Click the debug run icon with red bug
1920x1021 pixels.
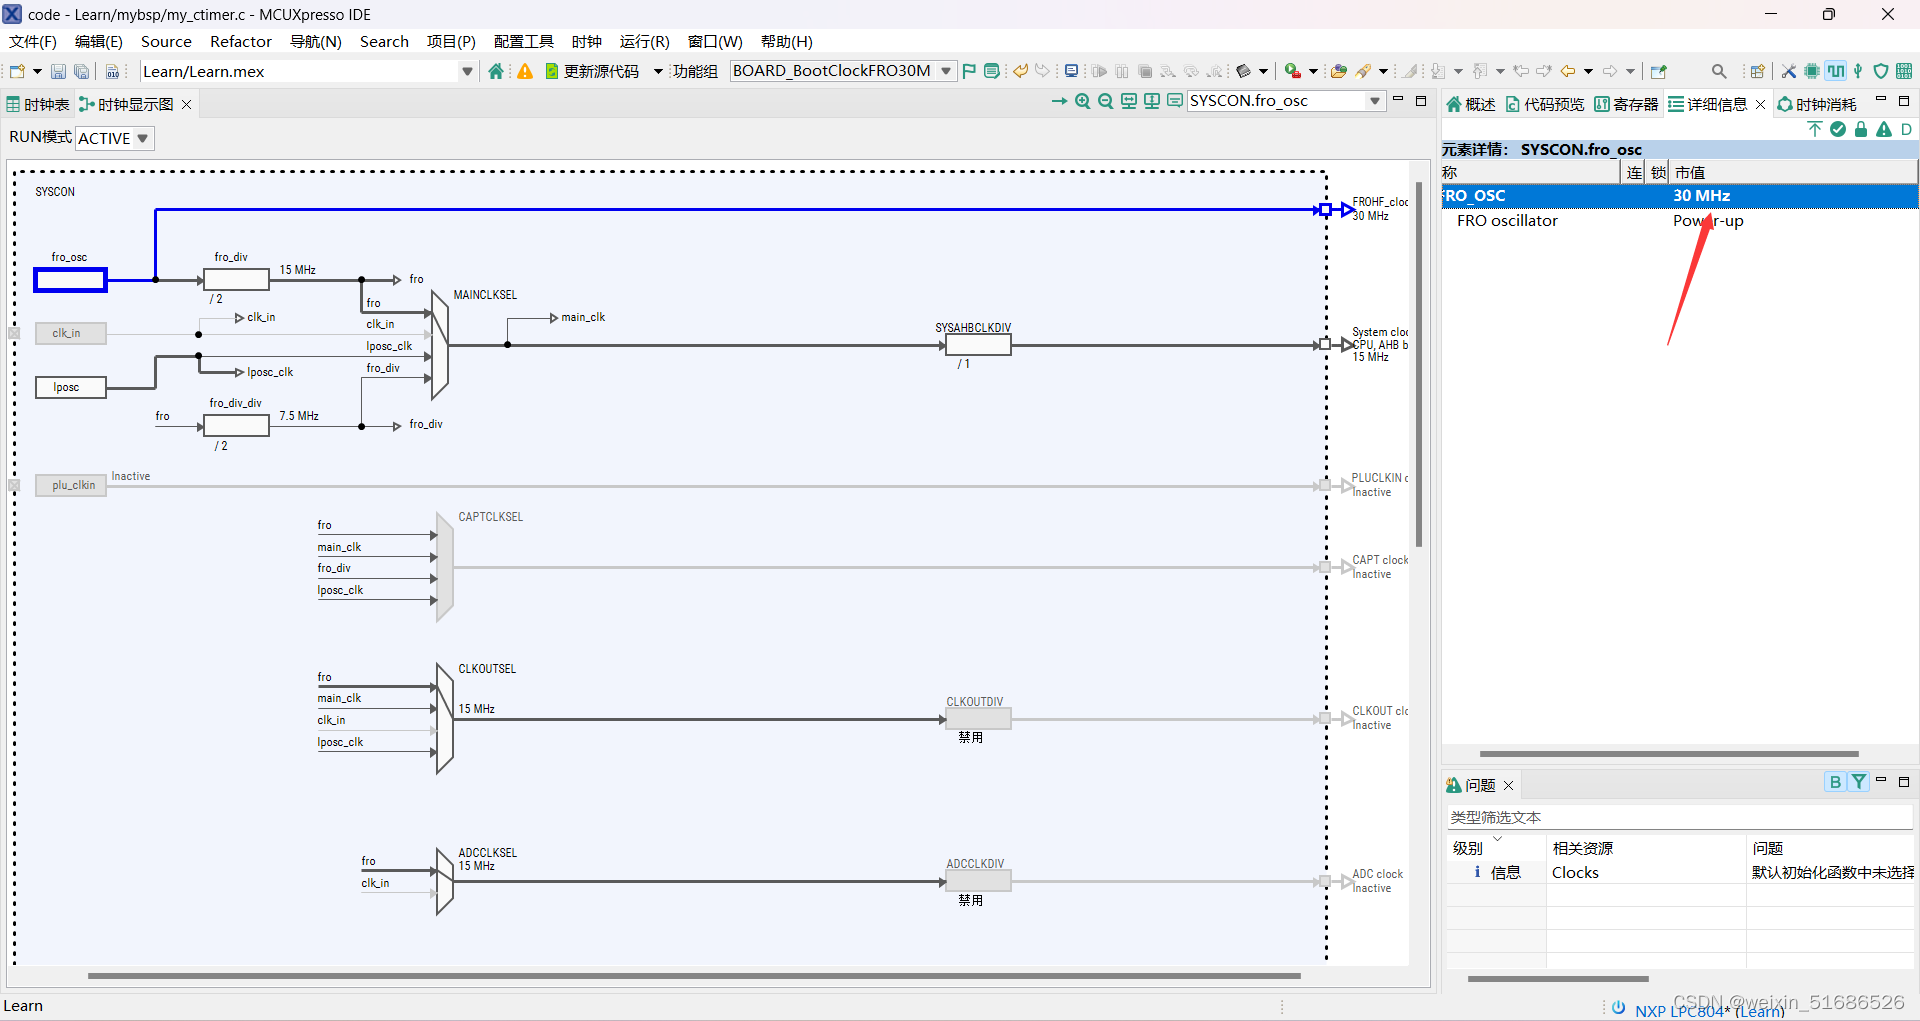point(1293,71)
